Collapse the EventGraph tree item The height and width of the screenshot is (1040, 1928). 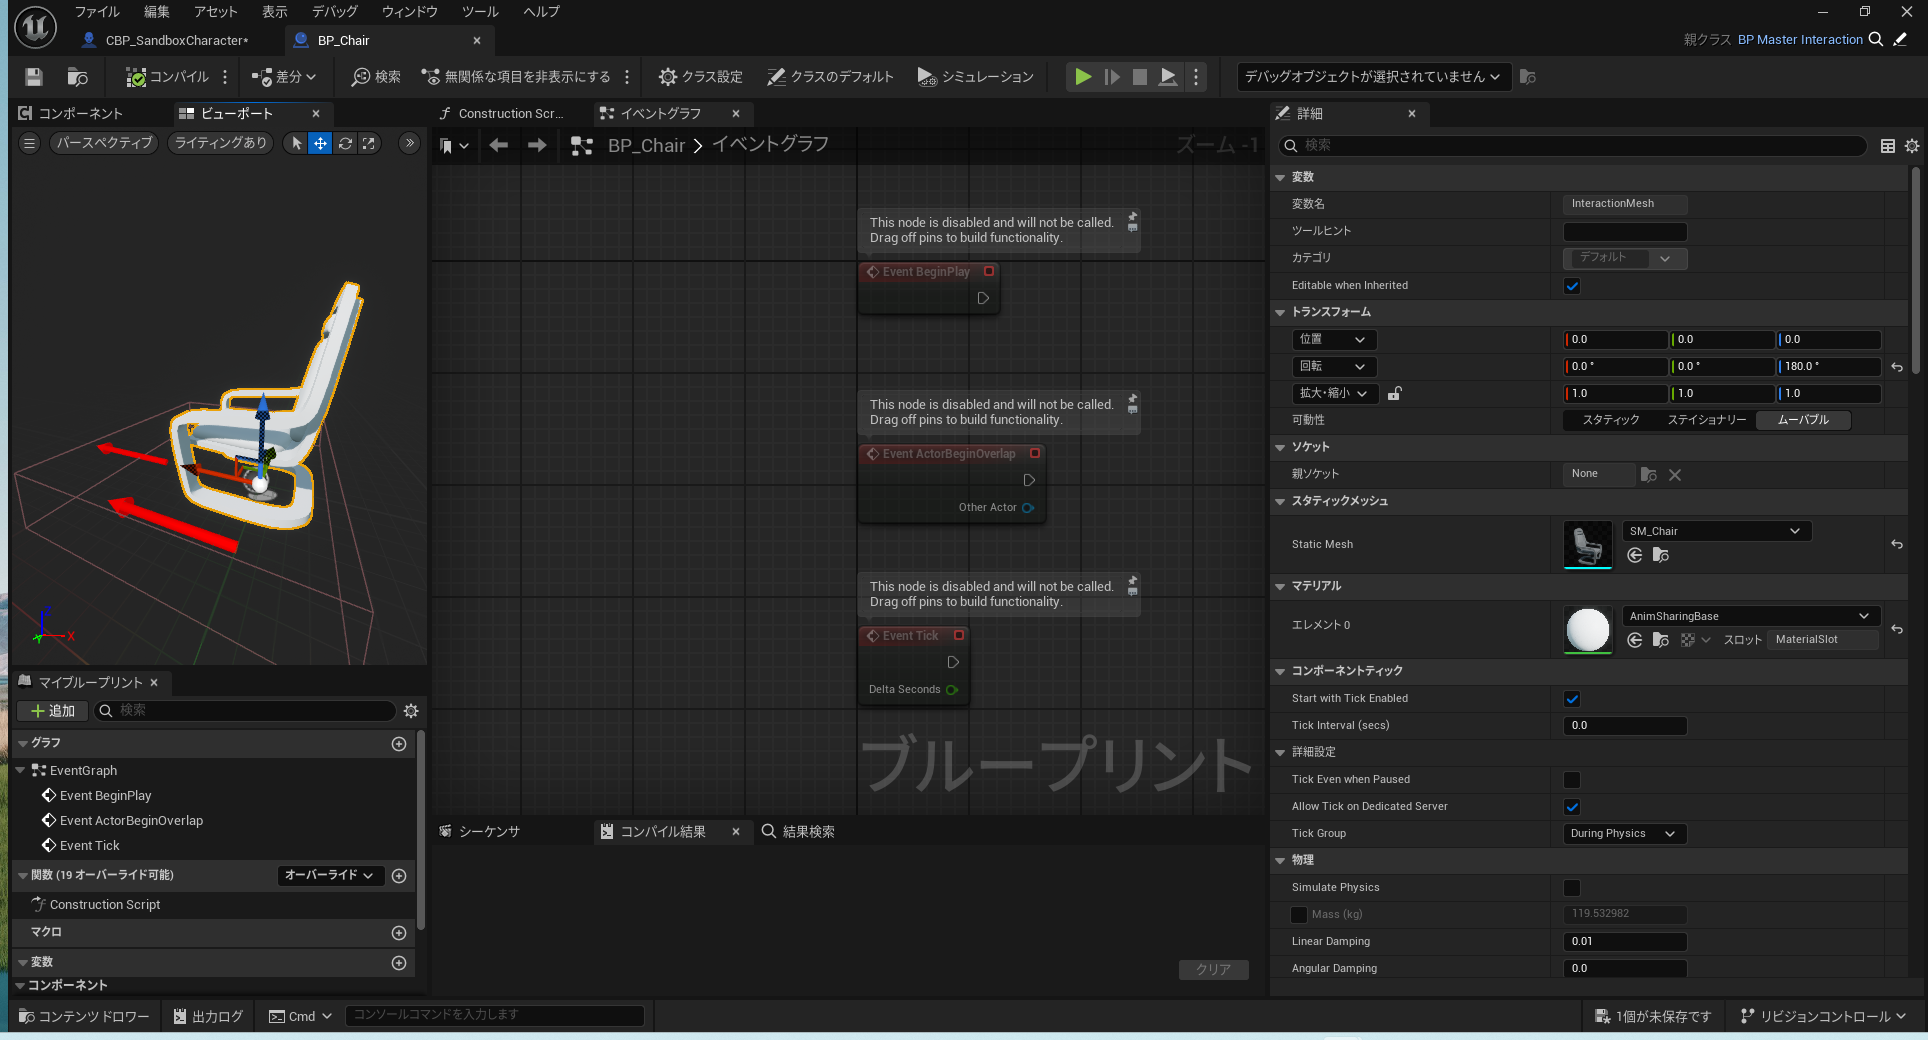[20, 771]
